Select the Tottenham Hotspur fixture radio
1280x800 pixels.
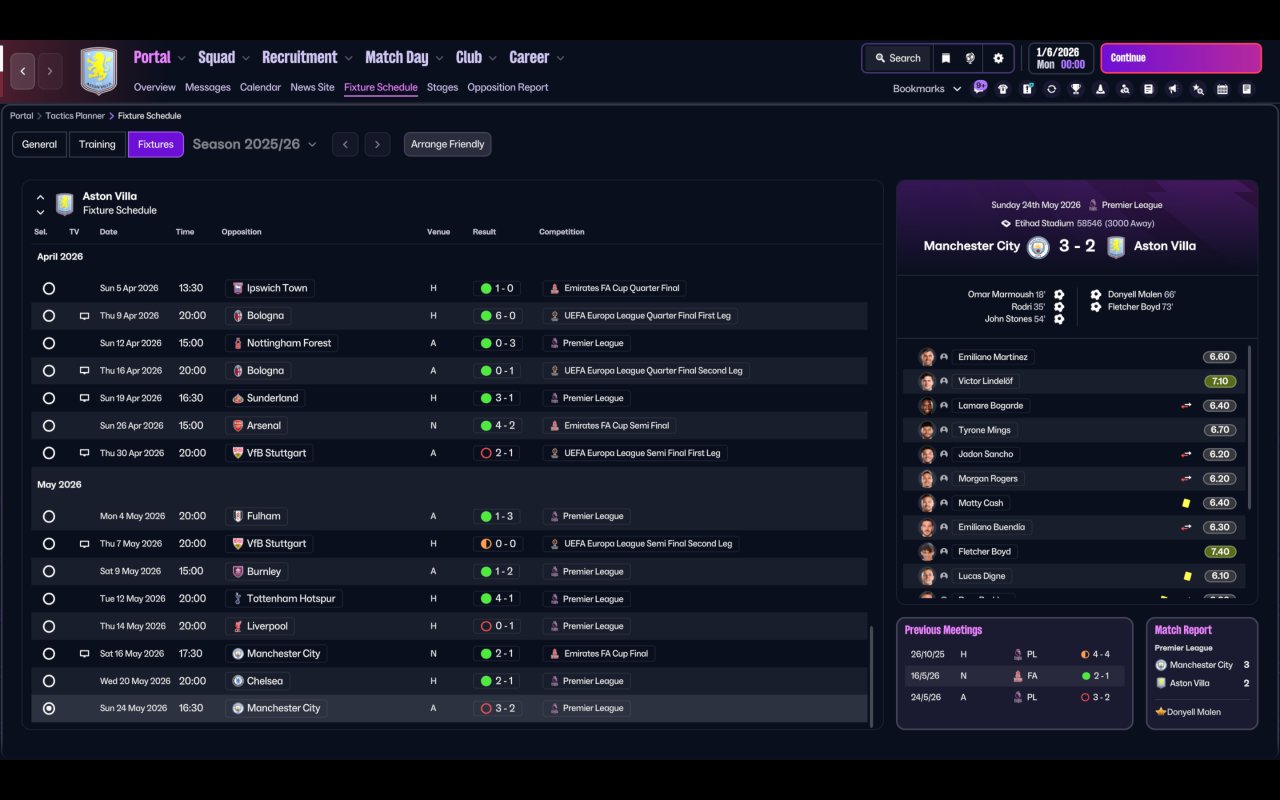tap(49, 599)
